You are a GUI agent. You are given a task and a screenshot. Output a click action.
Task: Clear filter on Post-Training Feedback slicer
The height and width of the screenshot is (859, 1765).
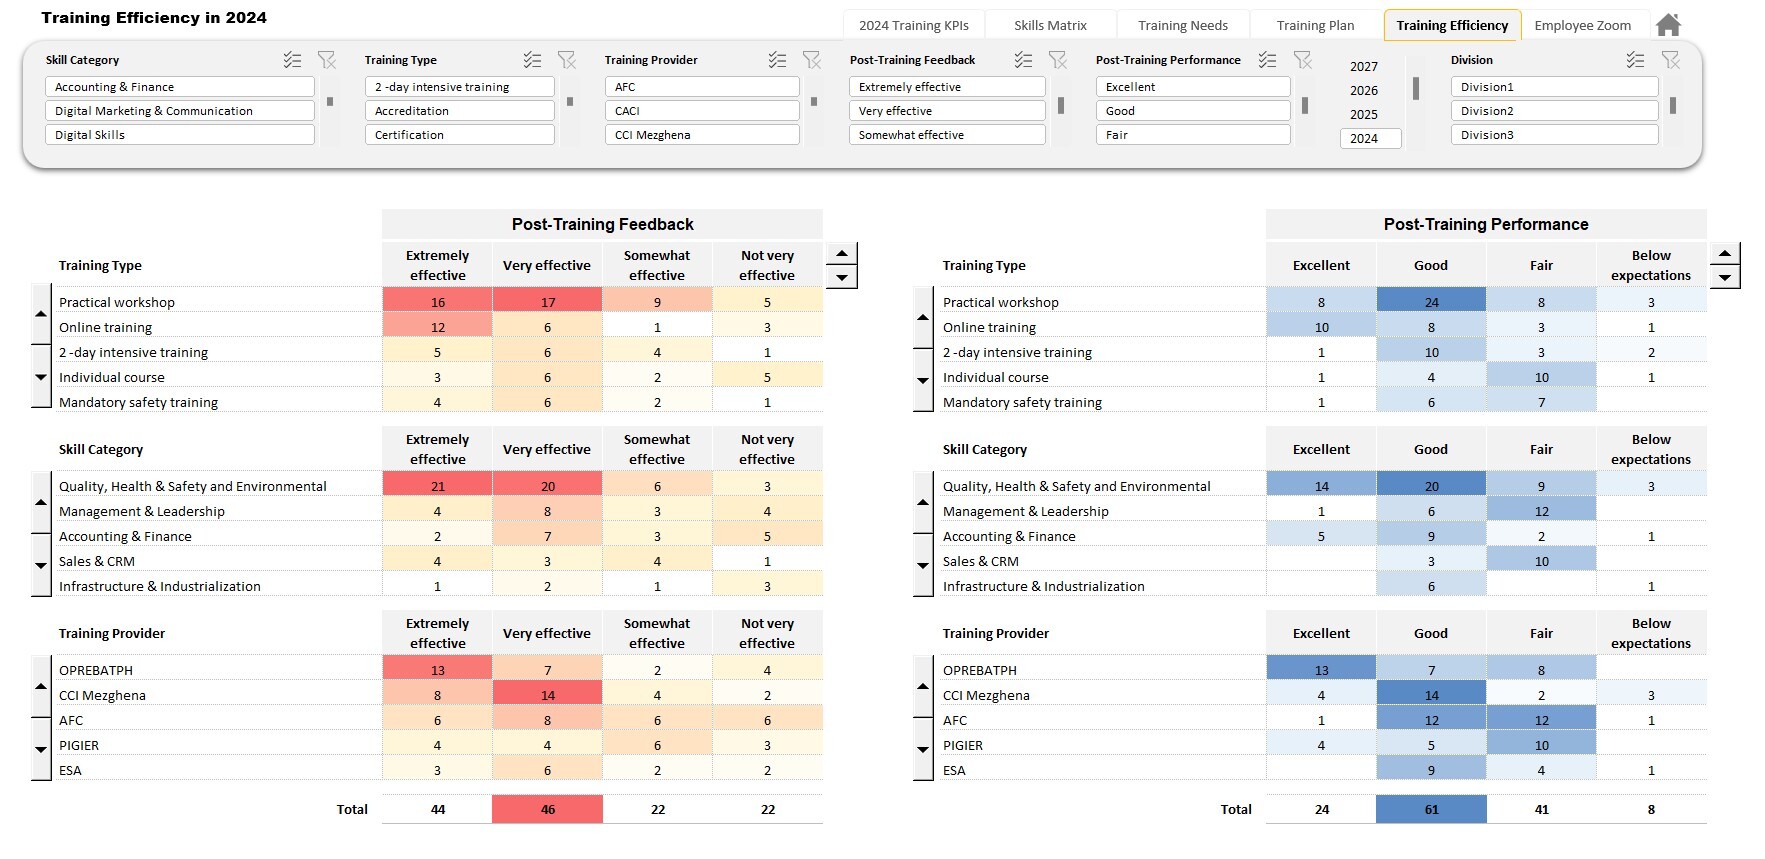[1058, 60]
